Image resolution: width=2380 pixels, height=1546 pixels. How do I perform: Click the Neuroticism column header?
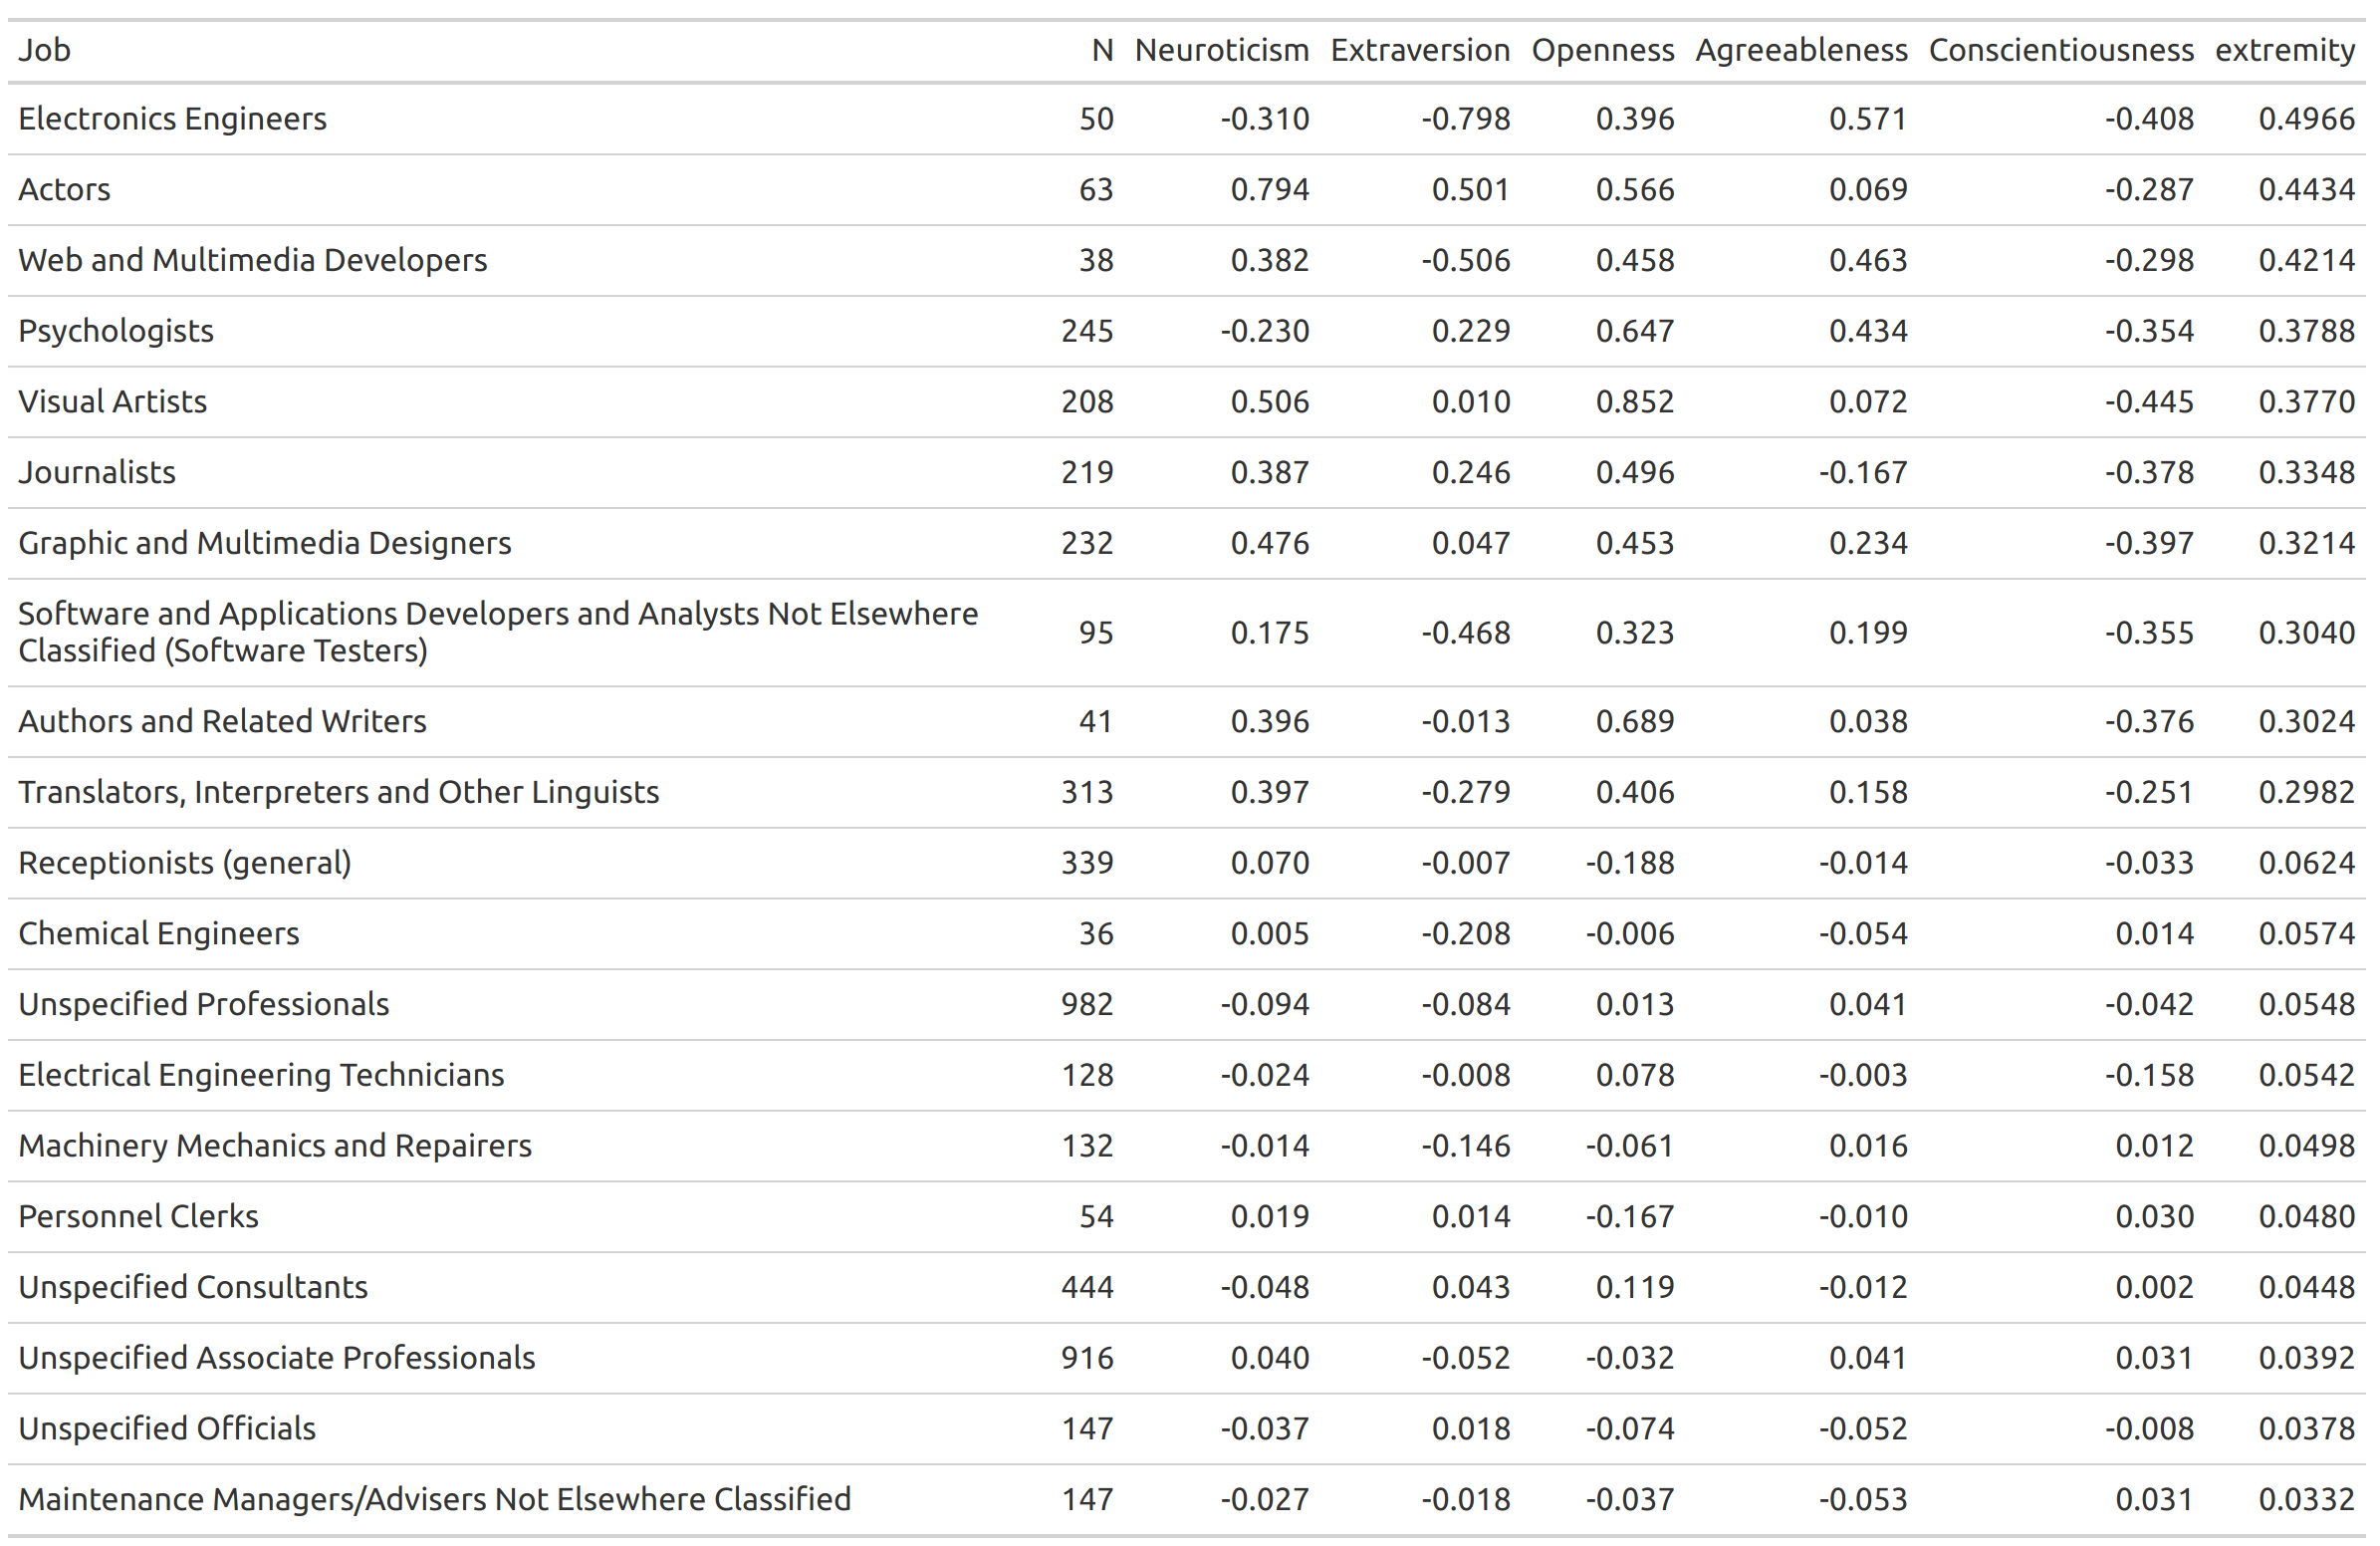pos(1221,50)
